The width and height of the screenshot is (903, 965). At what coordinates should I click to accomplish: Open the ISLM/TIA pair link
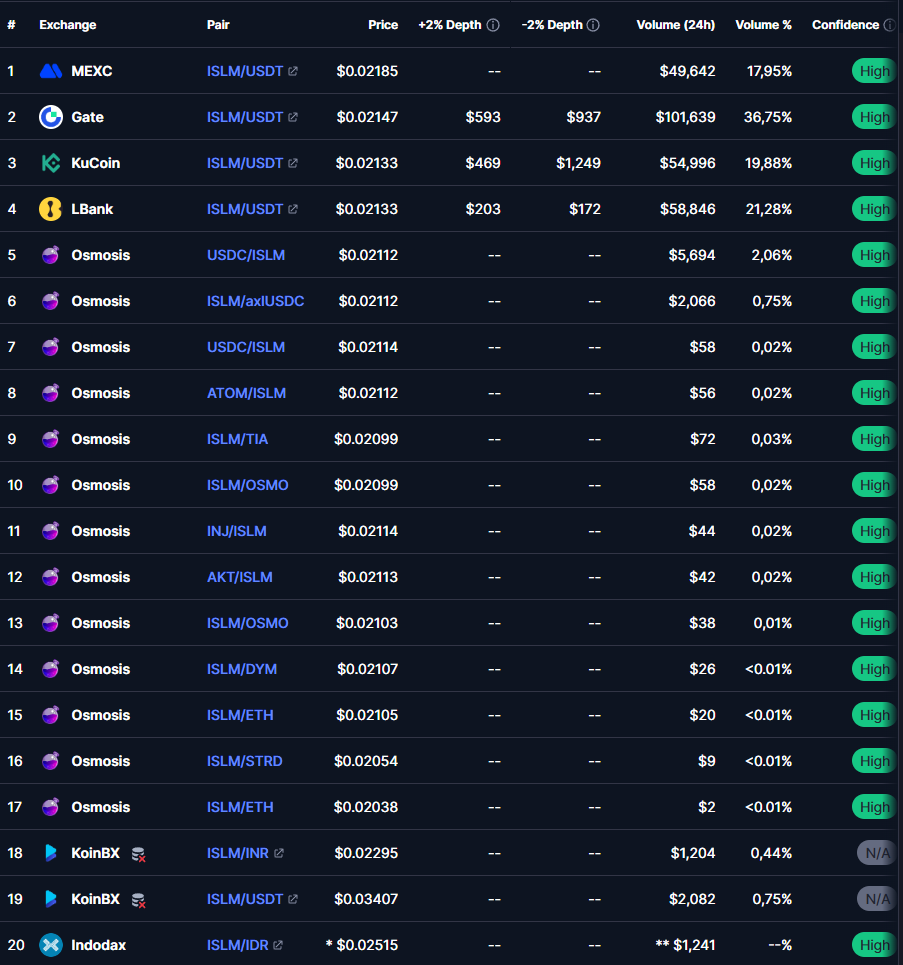(238, 439)
